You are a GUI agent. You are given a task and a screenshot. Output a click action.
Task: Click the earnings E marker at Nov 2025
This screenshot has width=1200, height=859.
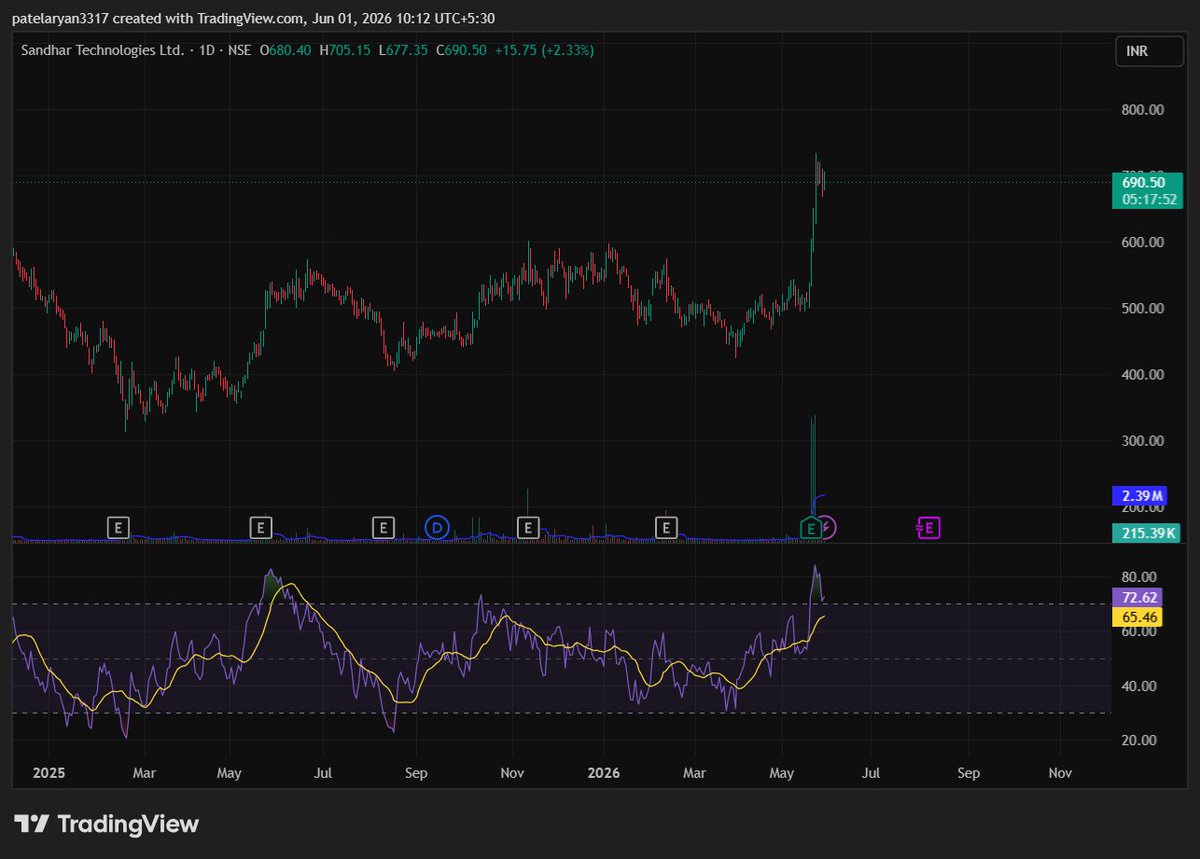click(528, 526)
